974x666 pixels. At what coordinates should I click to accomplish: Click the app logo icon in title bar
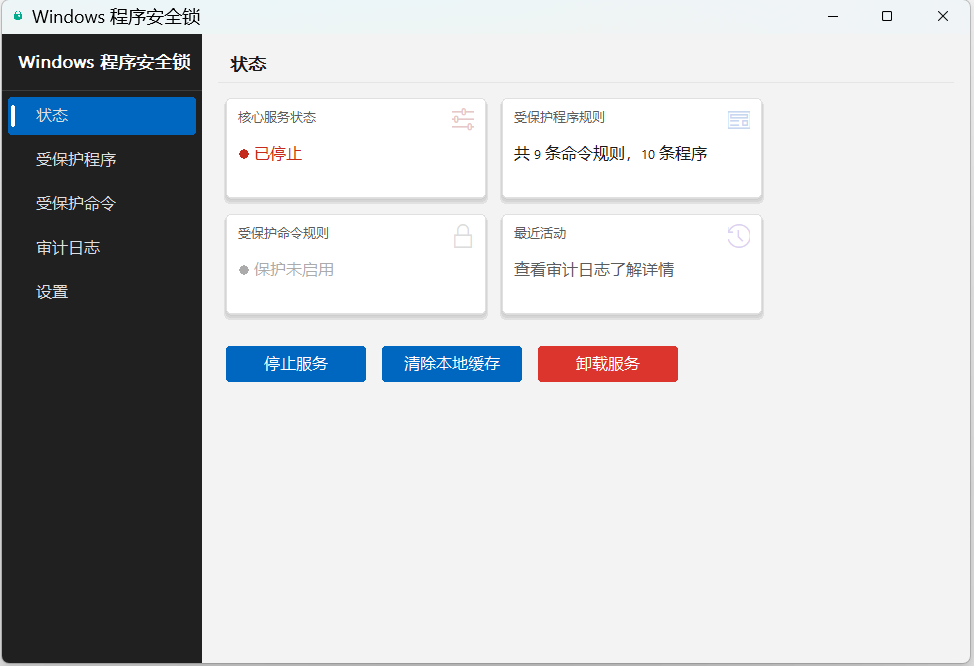tap(17, 16)
